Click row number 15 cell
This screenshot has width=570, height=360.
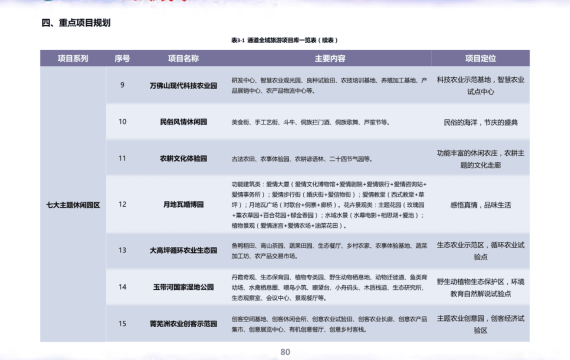(x=122, y=323)
